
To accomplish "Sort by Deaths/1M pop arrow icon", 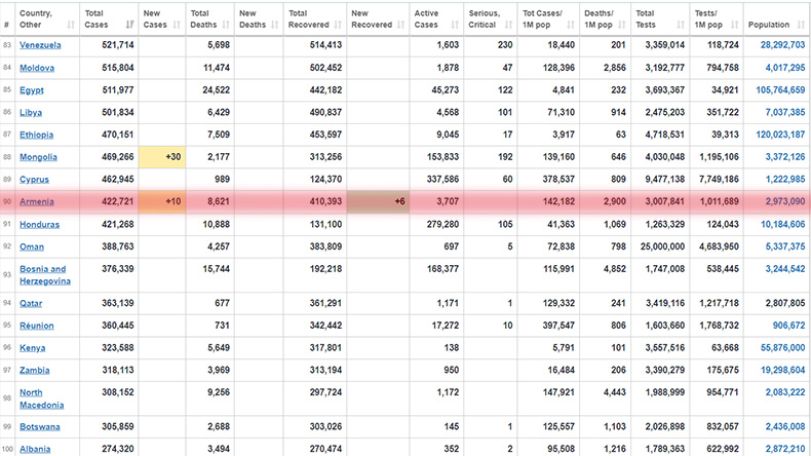I will point(622,24).
